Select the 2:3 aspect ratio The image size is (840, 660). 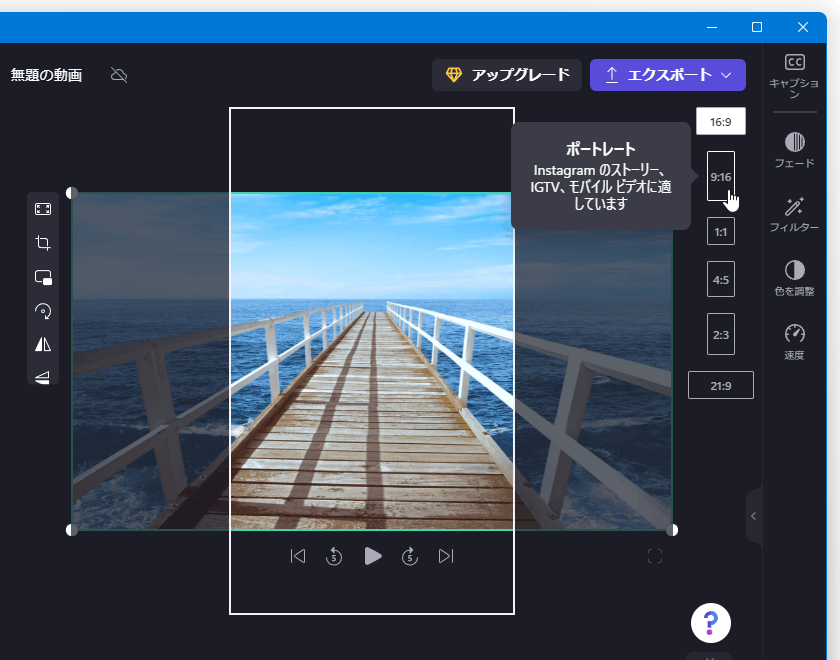pyautogui.click(x=721, y=334)
